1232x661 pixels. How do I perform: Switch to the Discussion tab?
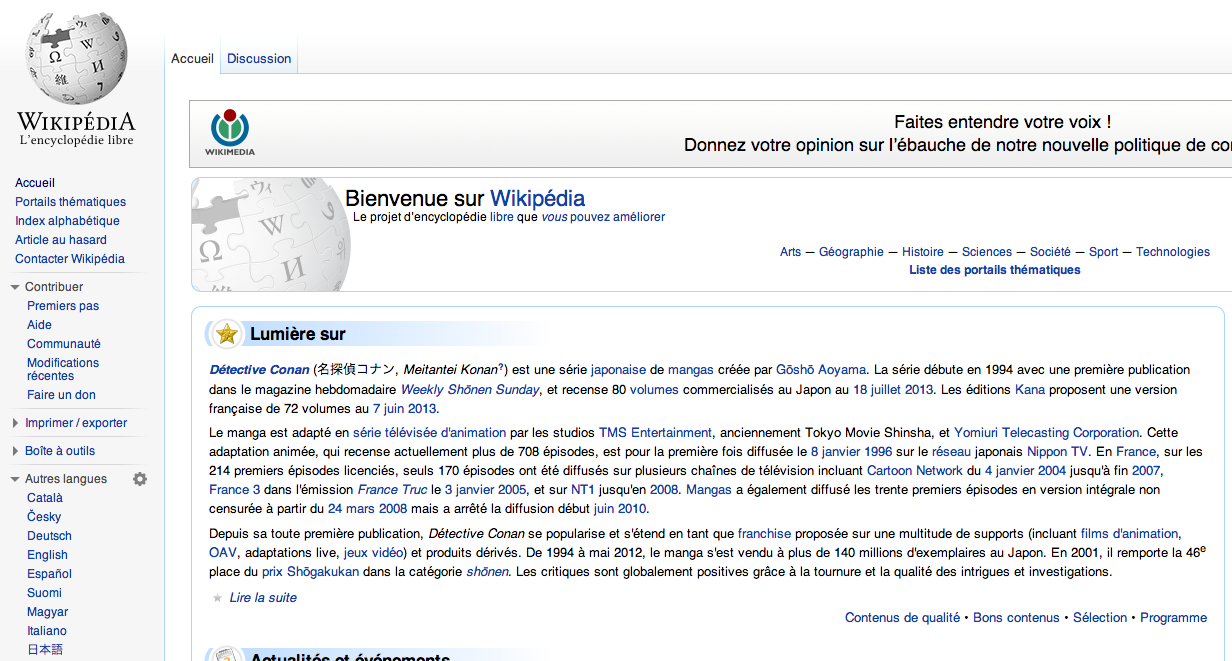[x=259, y=59]
